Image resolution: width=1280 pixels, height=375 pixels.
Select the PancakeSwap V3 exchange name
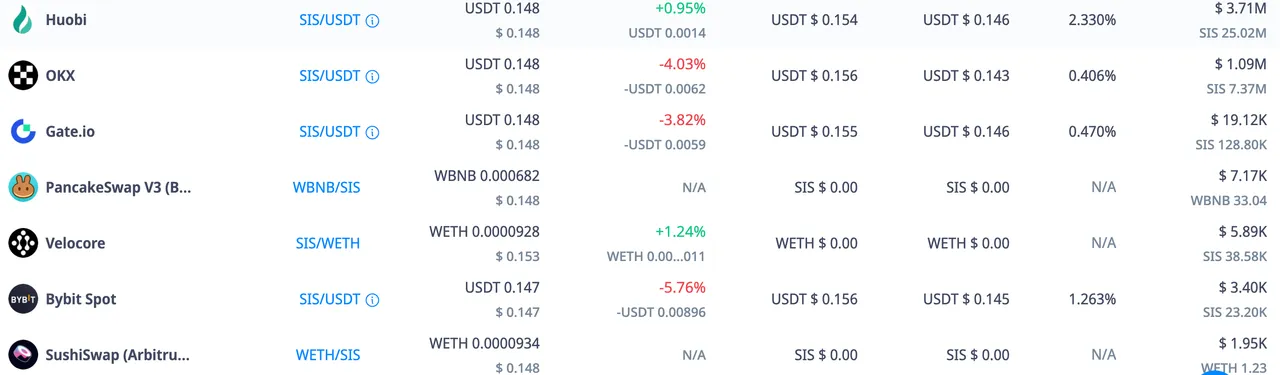point(118,187)
